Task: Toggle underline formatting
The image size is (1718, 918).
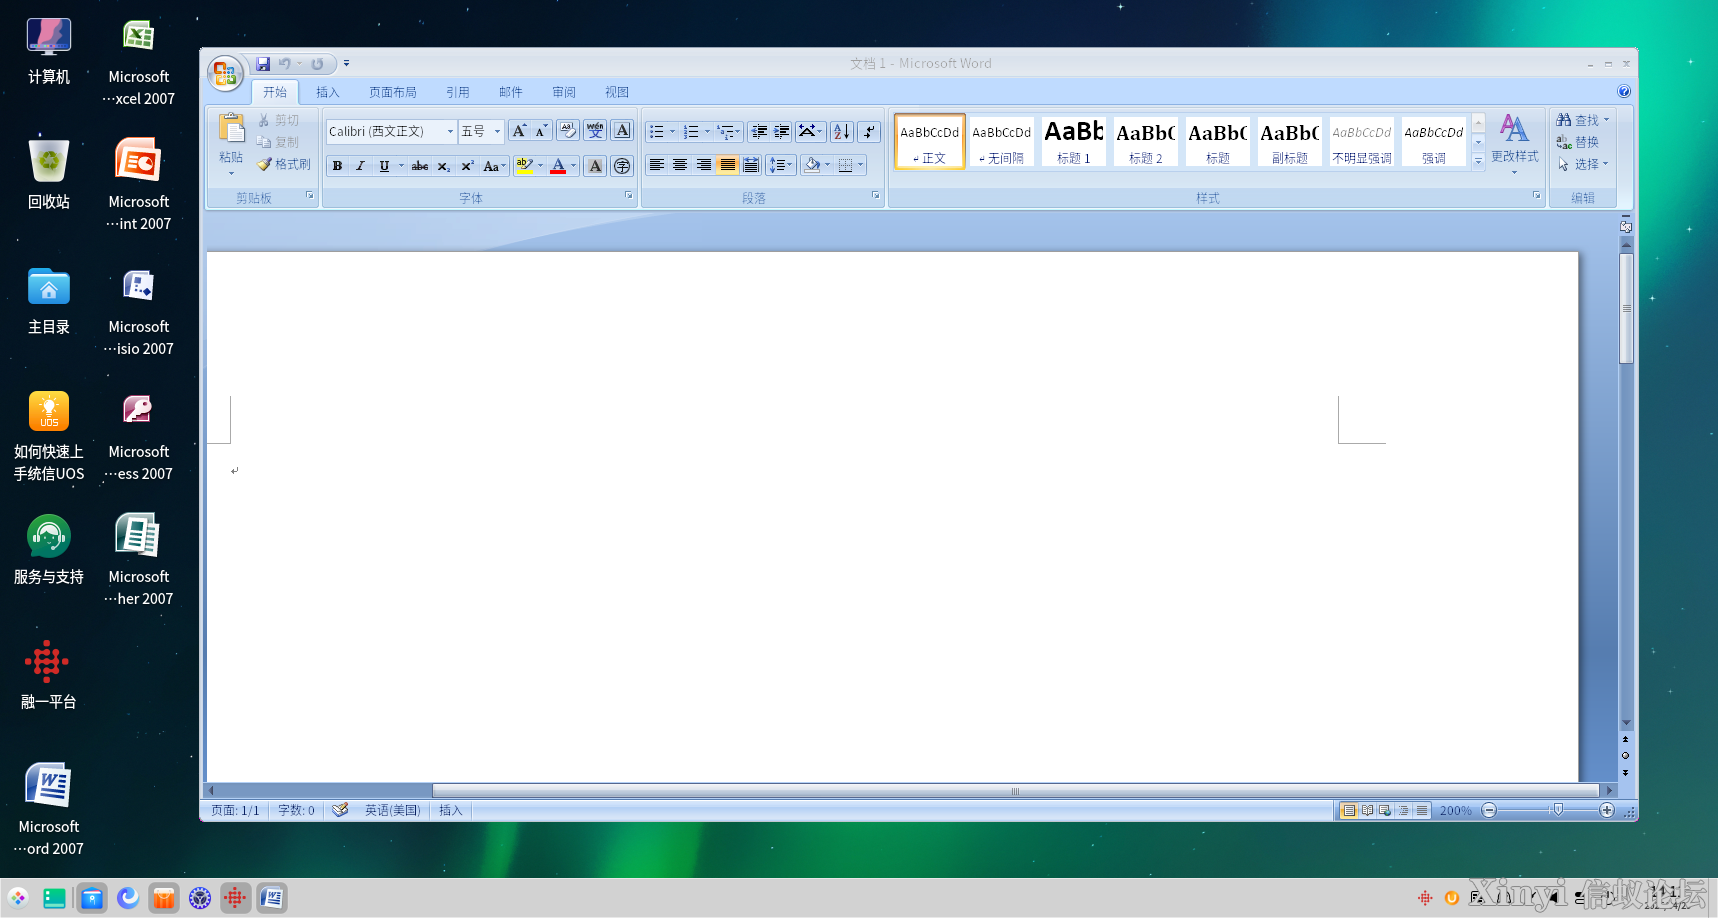Action: click(384, 166)
